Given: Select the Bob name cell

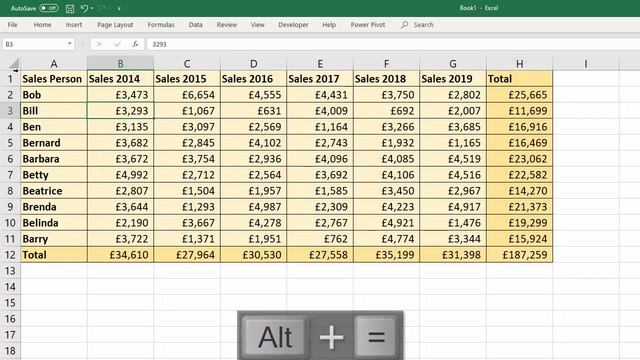Looking at the screenshot, I should point(53,95).
